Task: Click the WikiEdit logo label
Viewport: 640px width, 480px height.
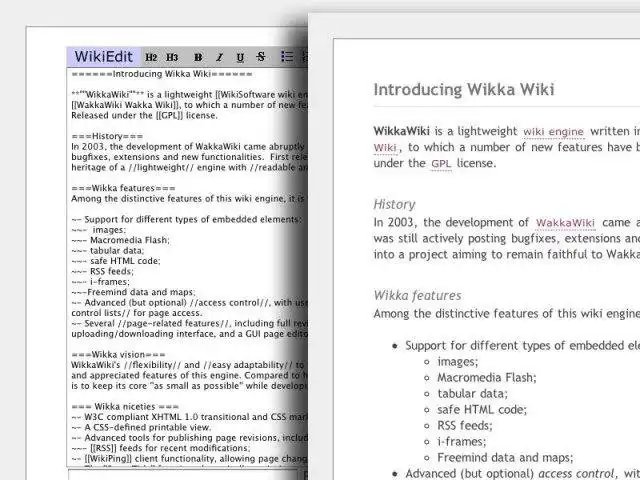Action: (104, 57)
